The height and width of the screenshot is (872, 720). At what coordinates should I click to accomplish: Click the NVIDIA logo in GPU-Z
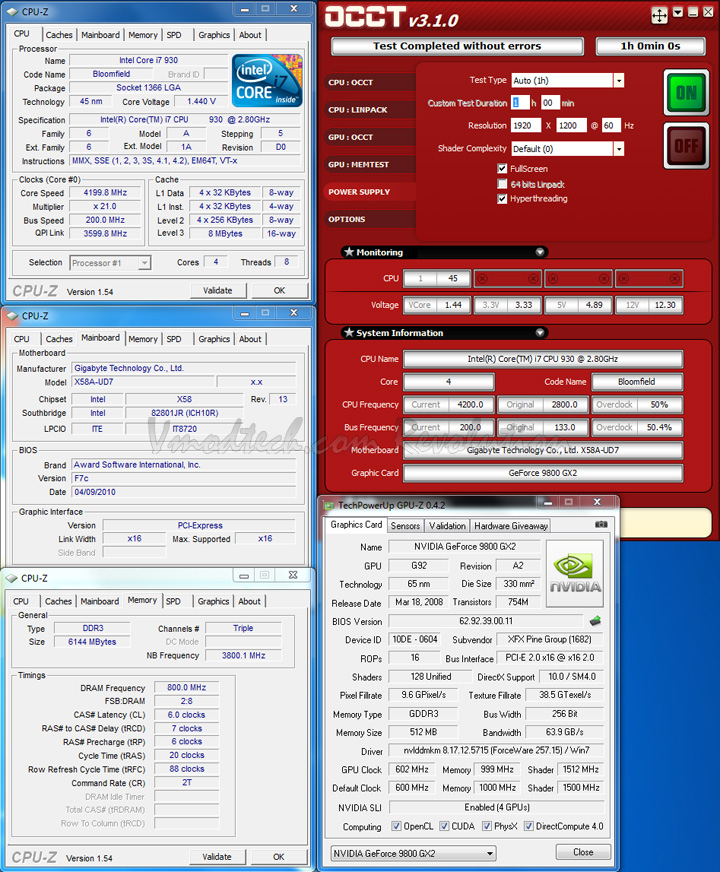575,573
